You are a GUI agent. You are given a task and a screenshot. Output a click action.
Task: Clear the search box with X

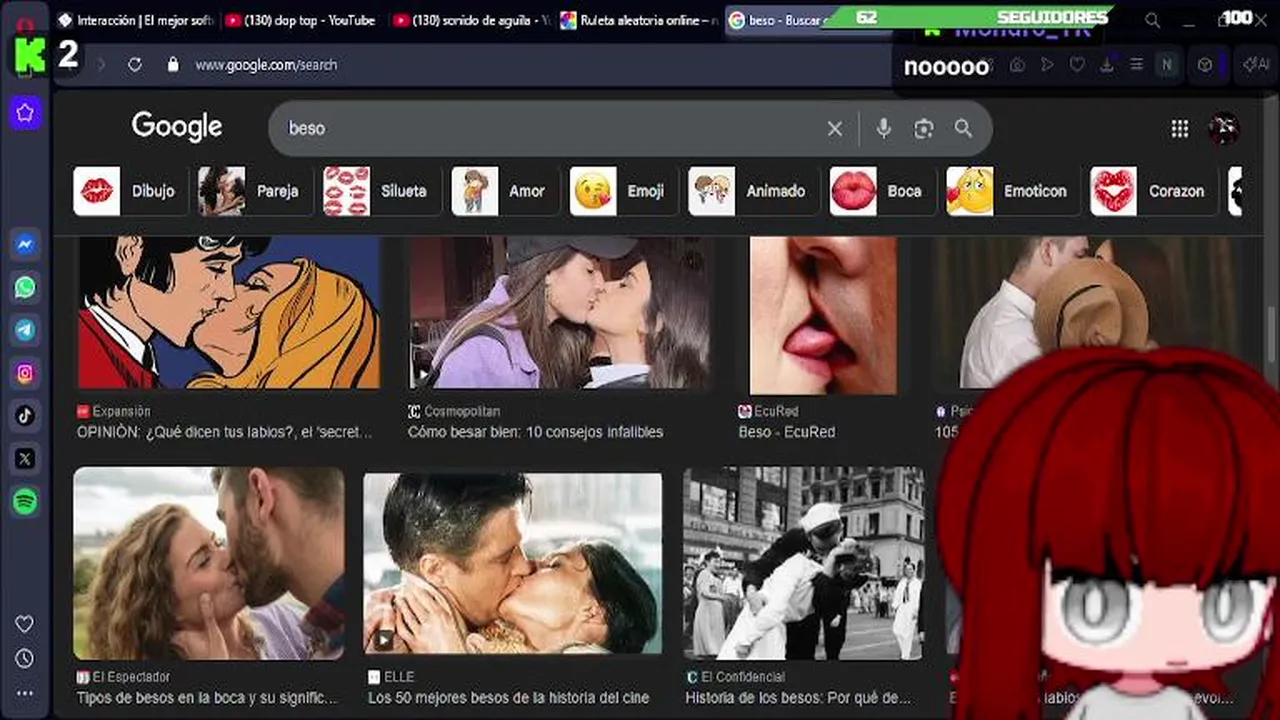click(835, 128)
